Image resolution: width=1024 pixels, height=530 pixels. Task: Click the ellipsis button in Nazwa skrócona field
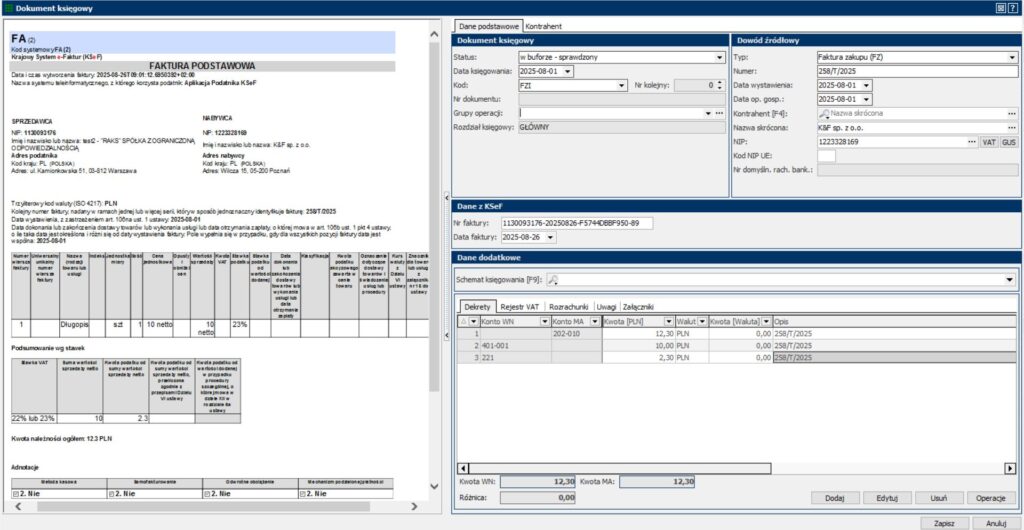tap(1013, 128)
